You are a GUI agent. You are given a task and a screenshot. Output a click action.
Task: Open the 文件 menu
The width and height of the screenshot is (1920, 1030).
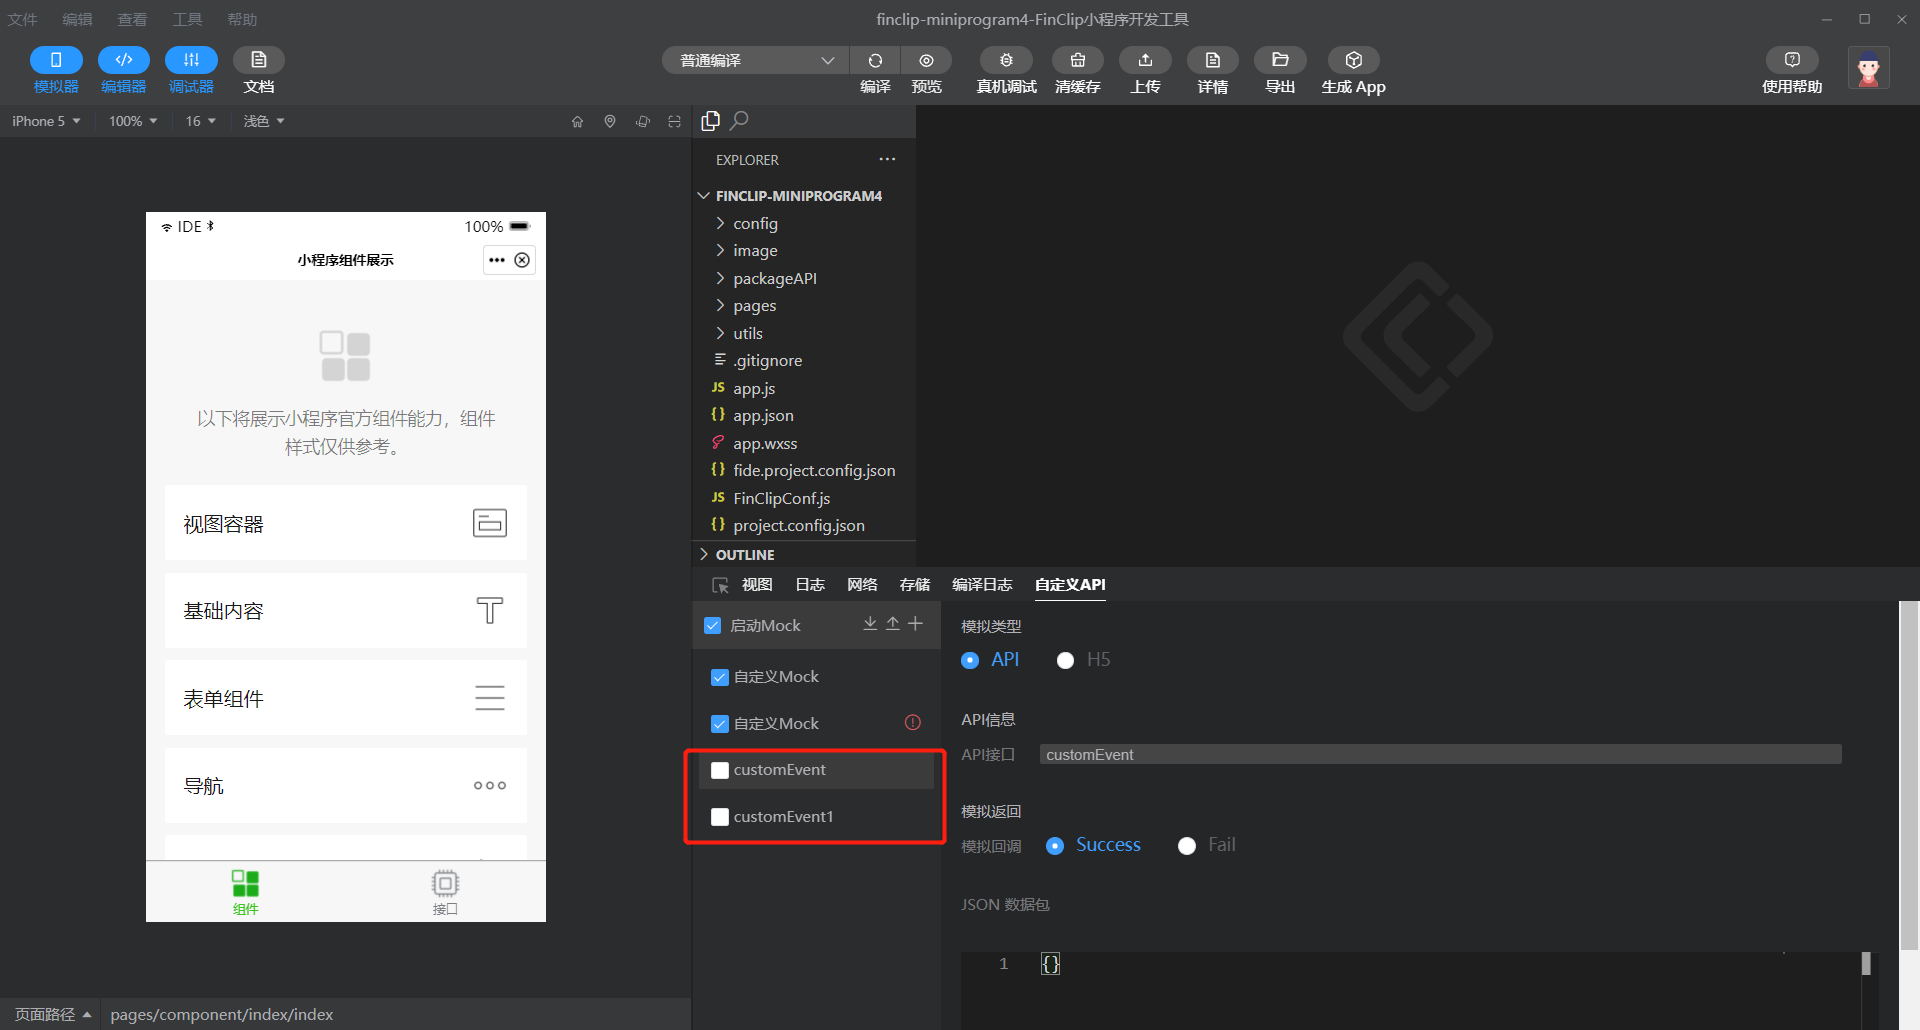pyautogui.click(x=23, y=19)
